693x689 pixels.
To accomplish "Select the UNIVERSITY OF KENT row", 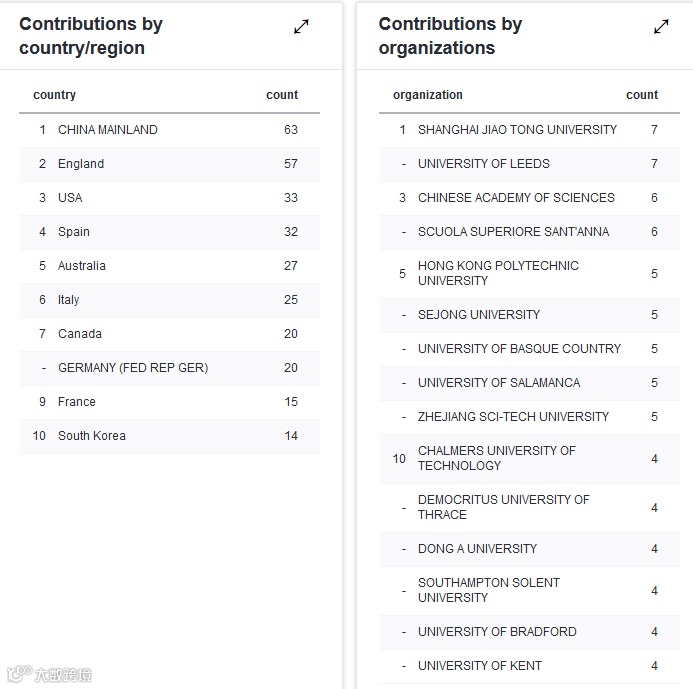I will tap(480, 666).
